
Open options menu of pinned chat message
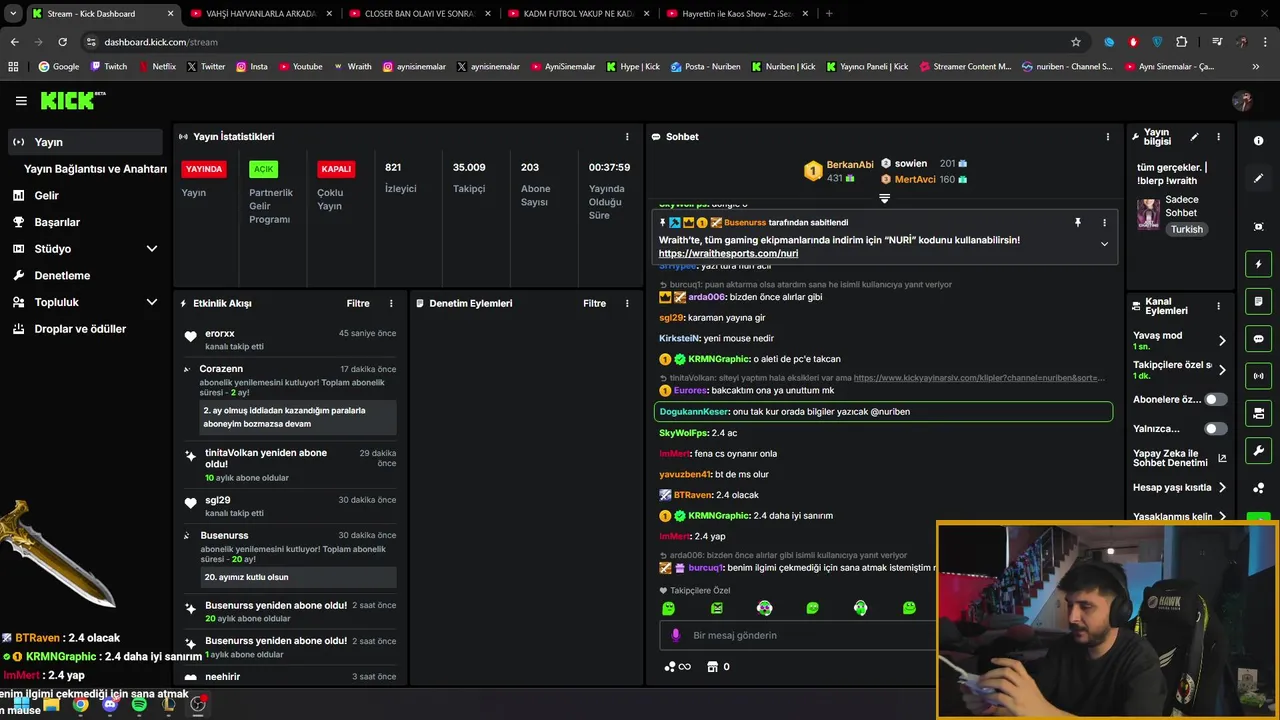(1104, 222)
